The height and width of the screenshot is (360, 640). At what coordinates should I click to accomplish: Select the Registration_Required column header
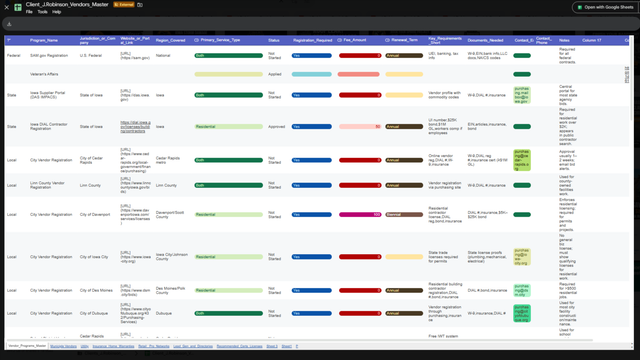pos(313,40)
